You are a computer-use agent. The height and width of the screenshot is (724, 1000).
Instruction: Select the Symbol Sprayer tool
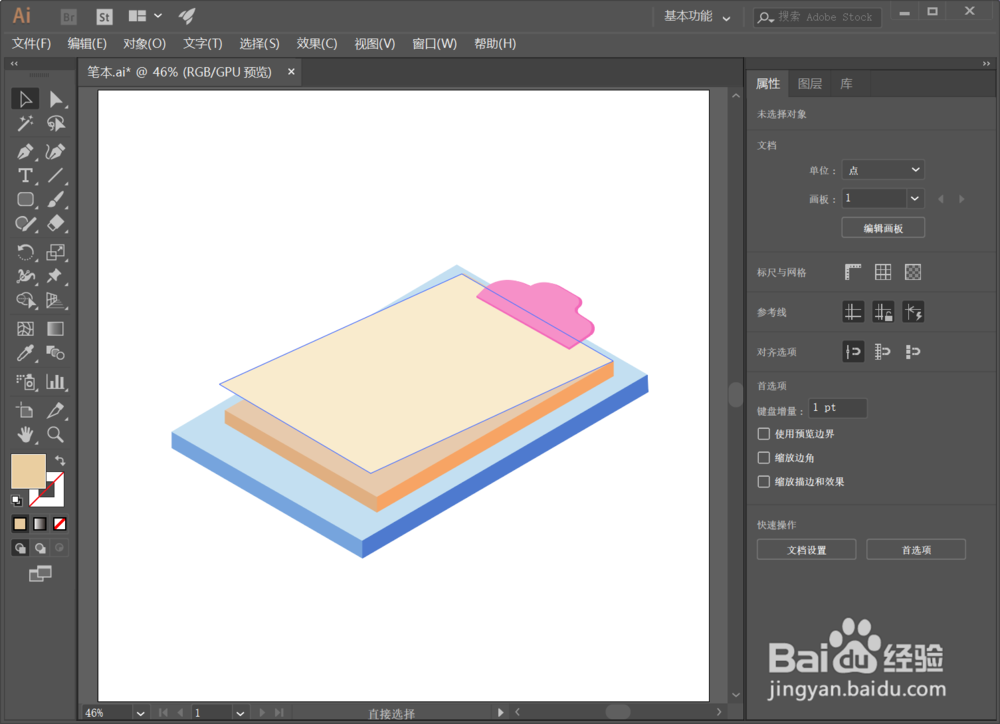coord(25,382)
